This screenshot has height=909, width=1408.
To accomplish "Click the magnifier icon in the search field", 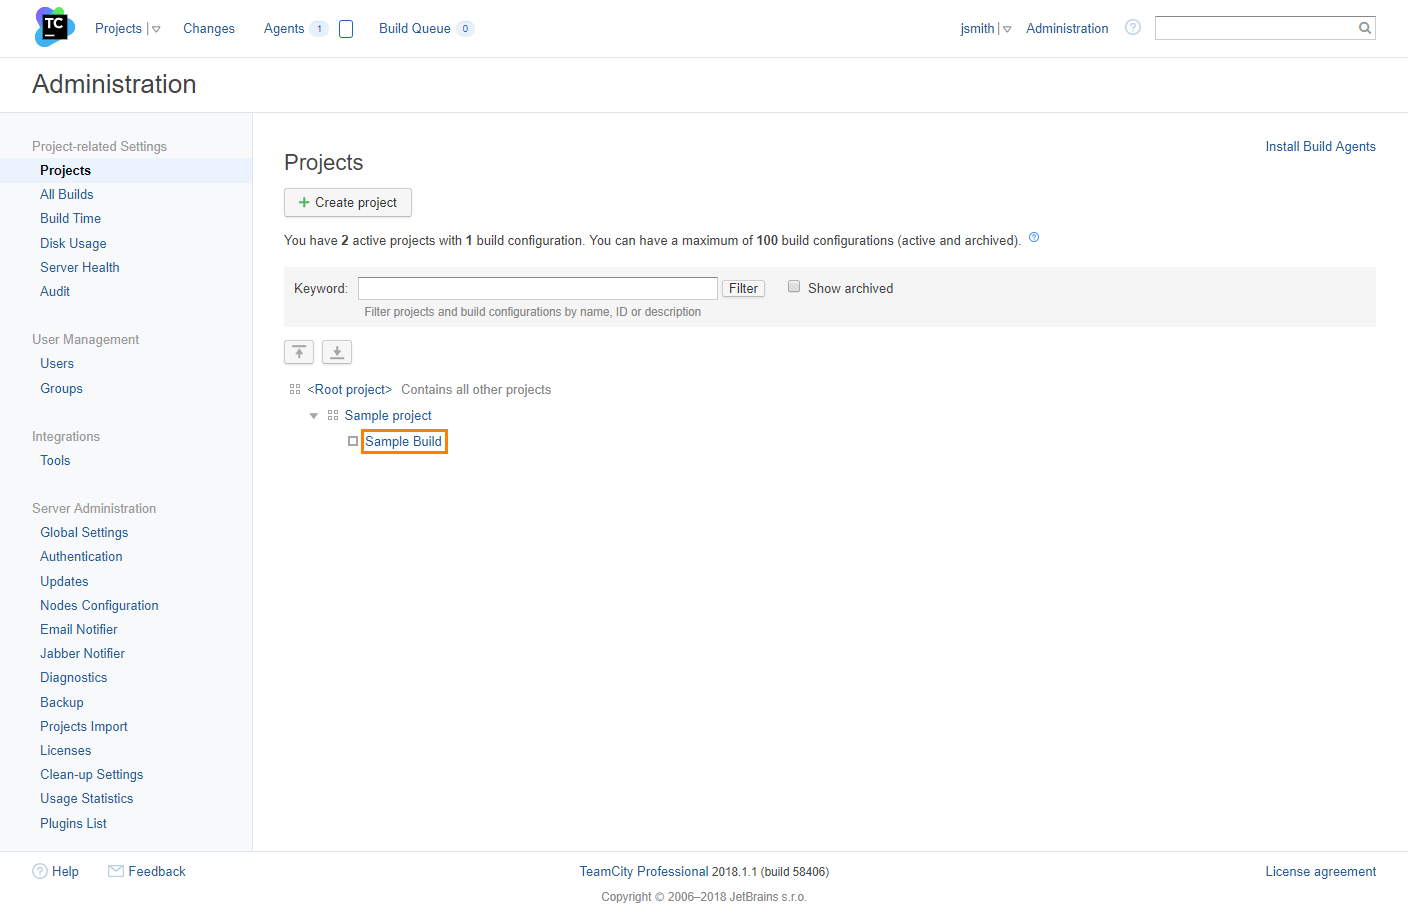I will [x=1363, y=27].
